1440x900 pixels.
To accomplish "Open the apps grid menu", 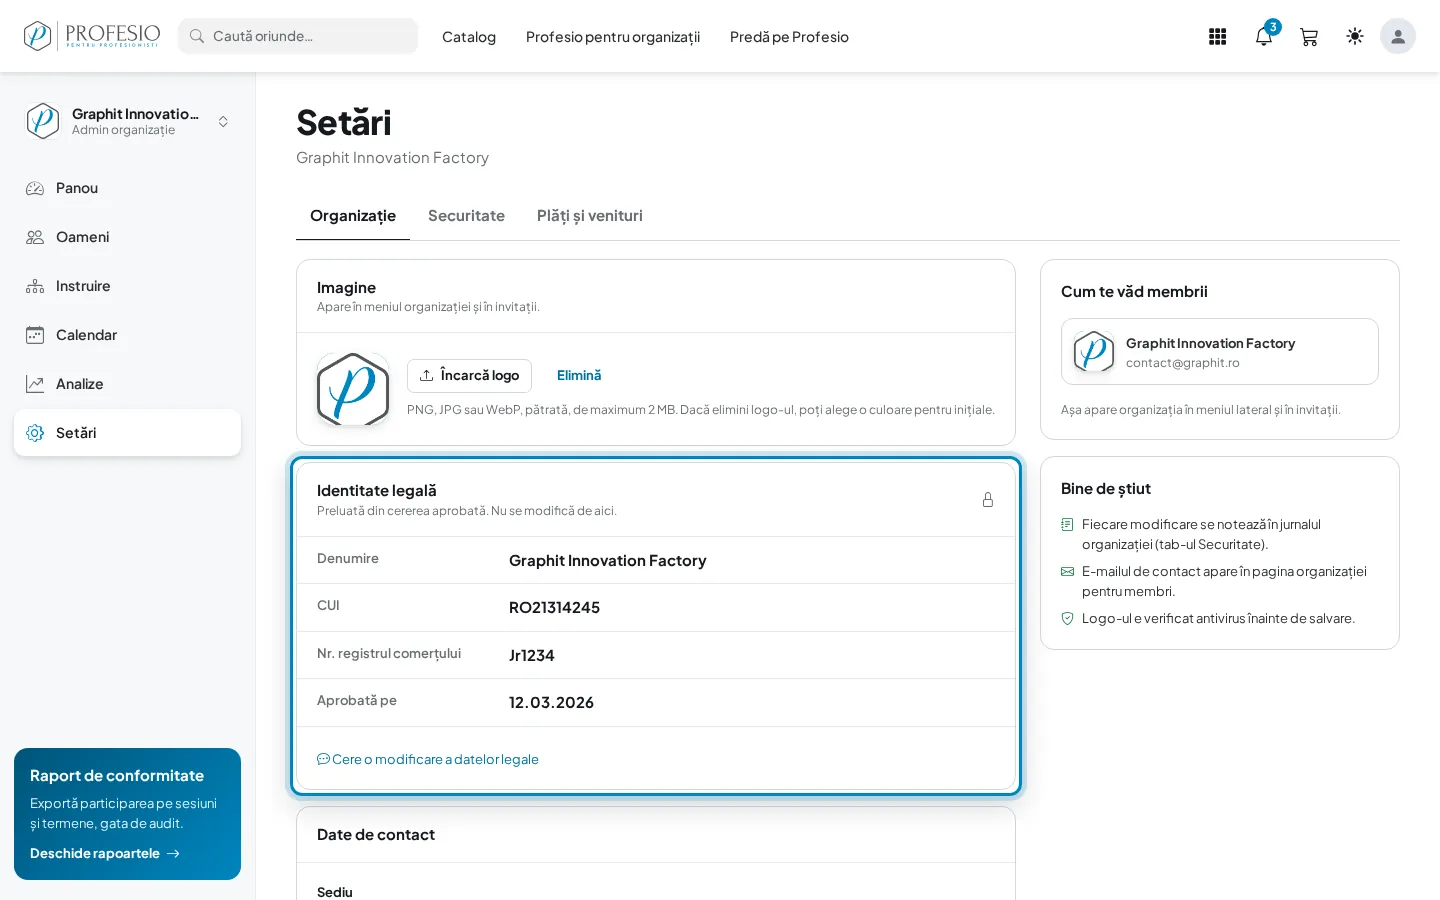I will click(1217, 37).
